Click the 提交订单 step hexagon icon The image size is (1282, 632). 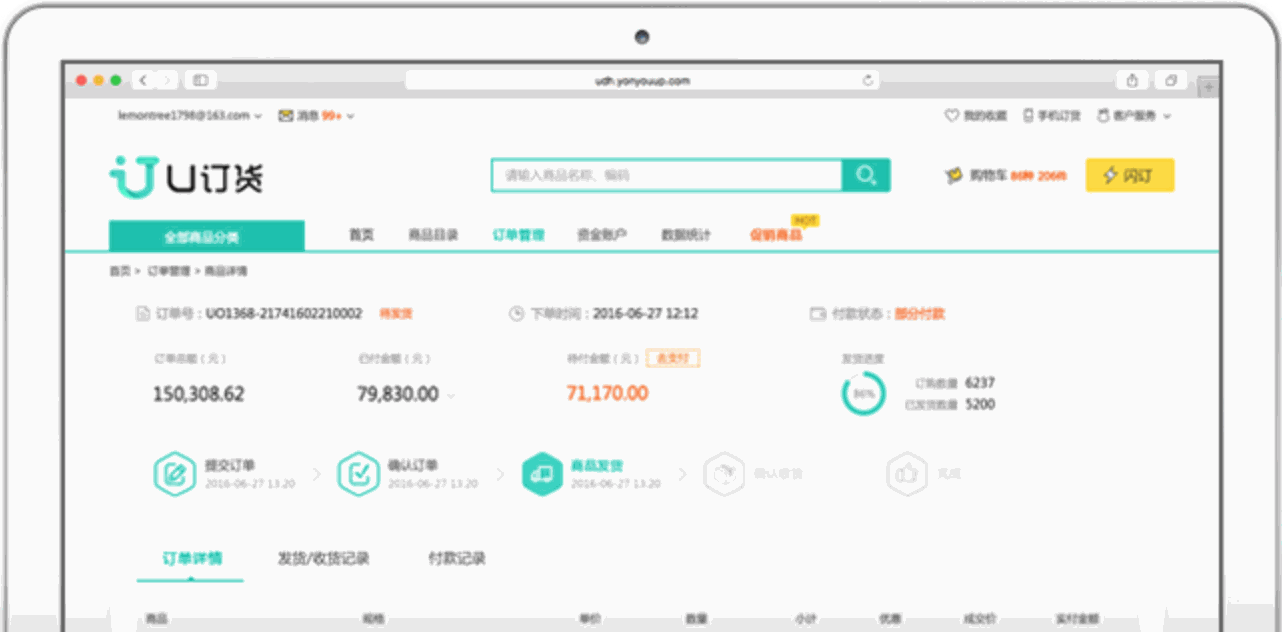[x=174, y=474]
